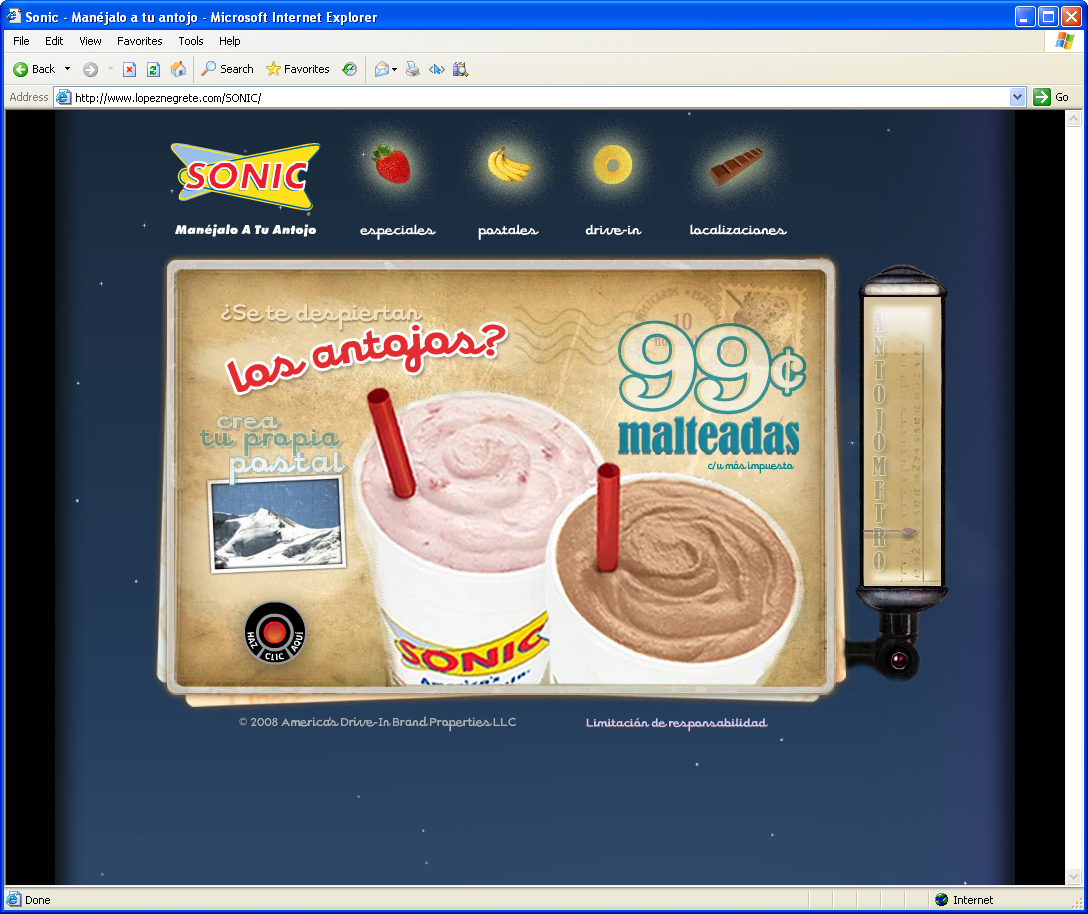Open the Tools menu
This screenshot has height=914, width=1088.
click(191, 41)
